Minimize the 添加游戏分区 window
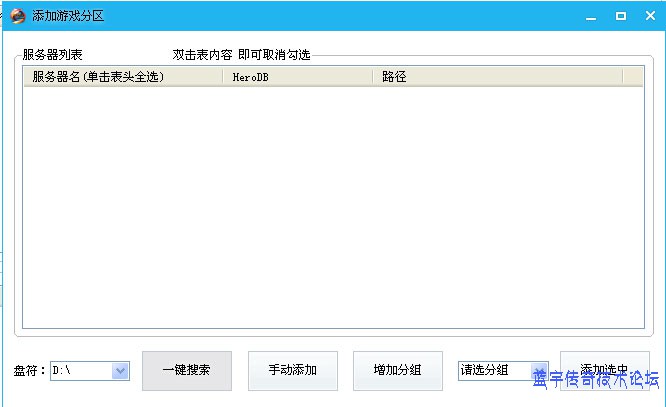Screen dimensions: 666x407 pos(593,16)
